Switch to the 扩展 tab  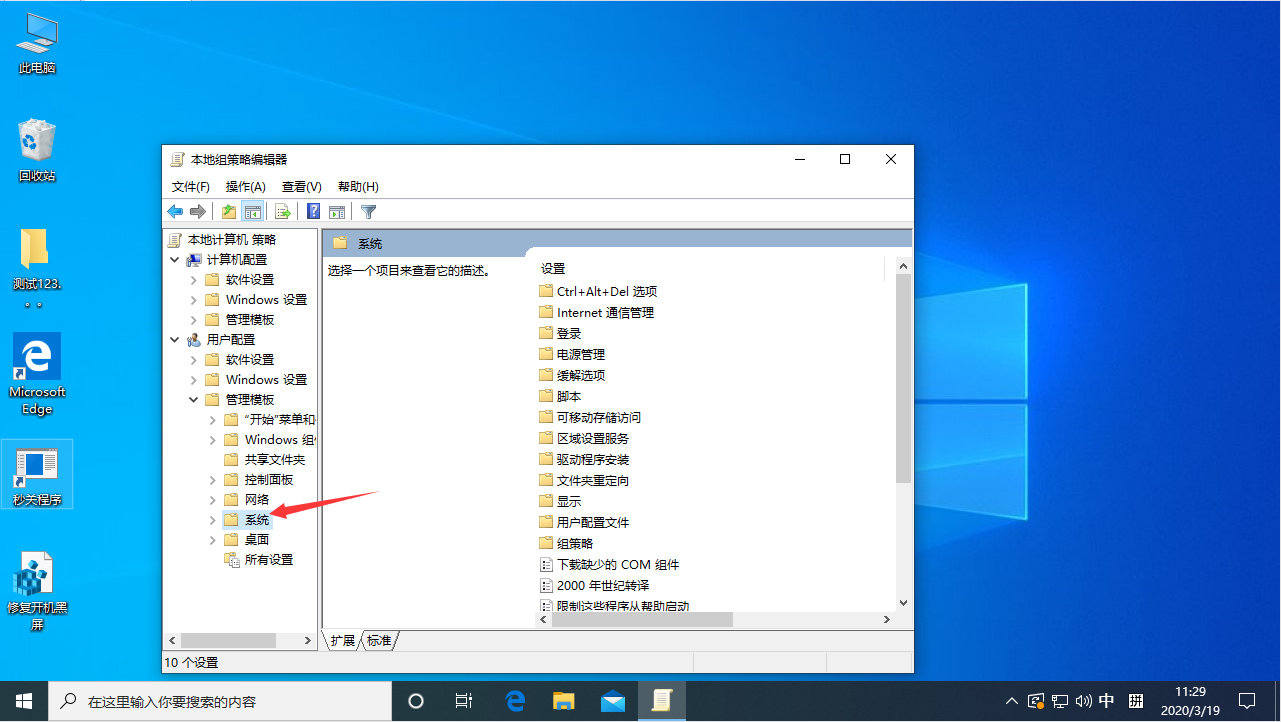coord(341,641)
